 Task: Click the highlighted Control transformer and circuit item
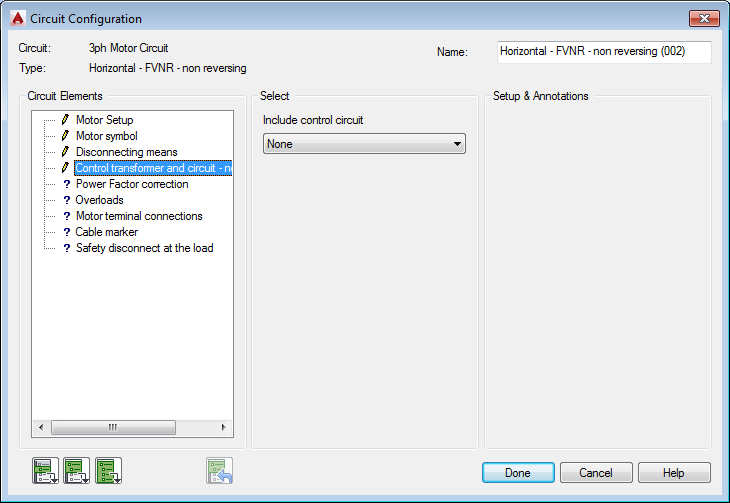(153, 168)
